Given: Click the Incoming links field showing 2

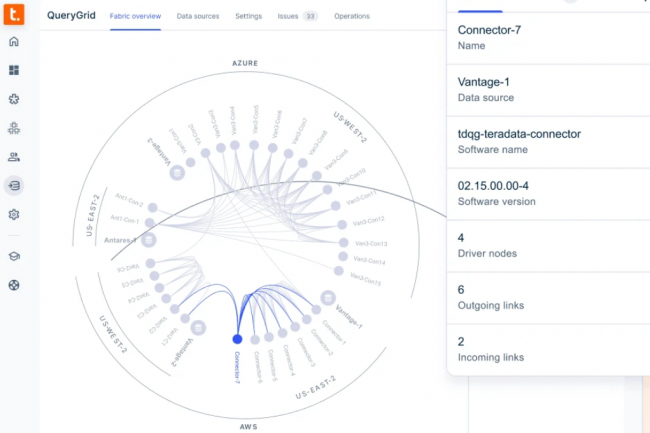Looking at the screenshot, I should pos(548,349).
